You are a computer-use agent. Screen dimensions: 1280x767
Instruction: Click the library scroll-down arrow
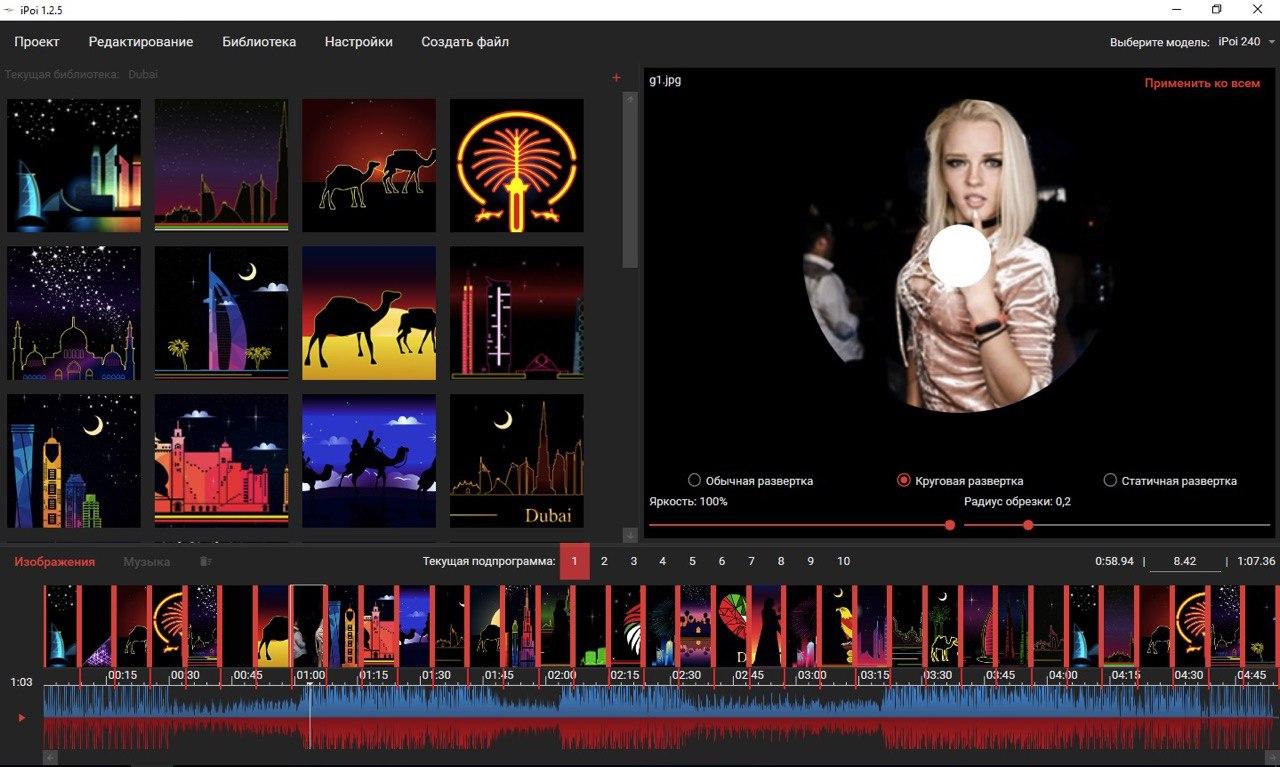point(630,535)
